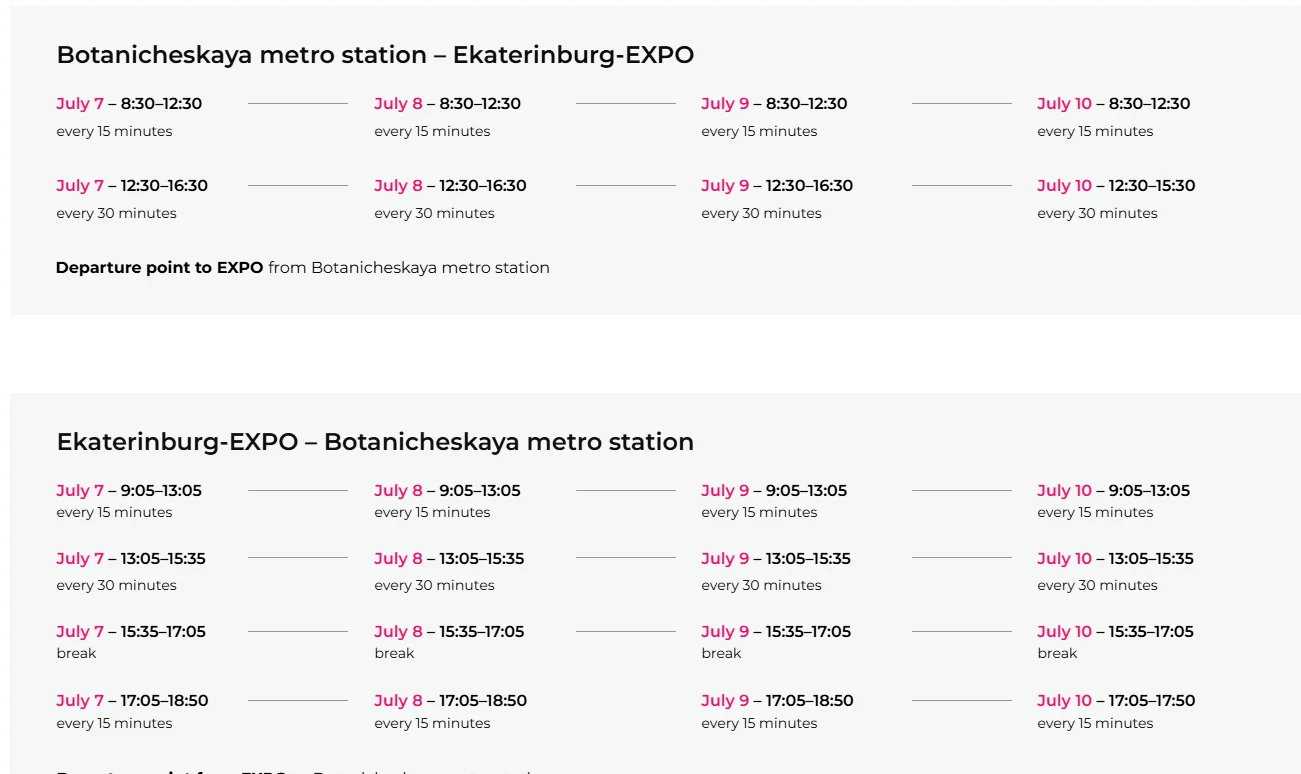Click the July 8 12:30–16:30 entry
This screenshot has height=774, width=1301.
pos(450,186)
